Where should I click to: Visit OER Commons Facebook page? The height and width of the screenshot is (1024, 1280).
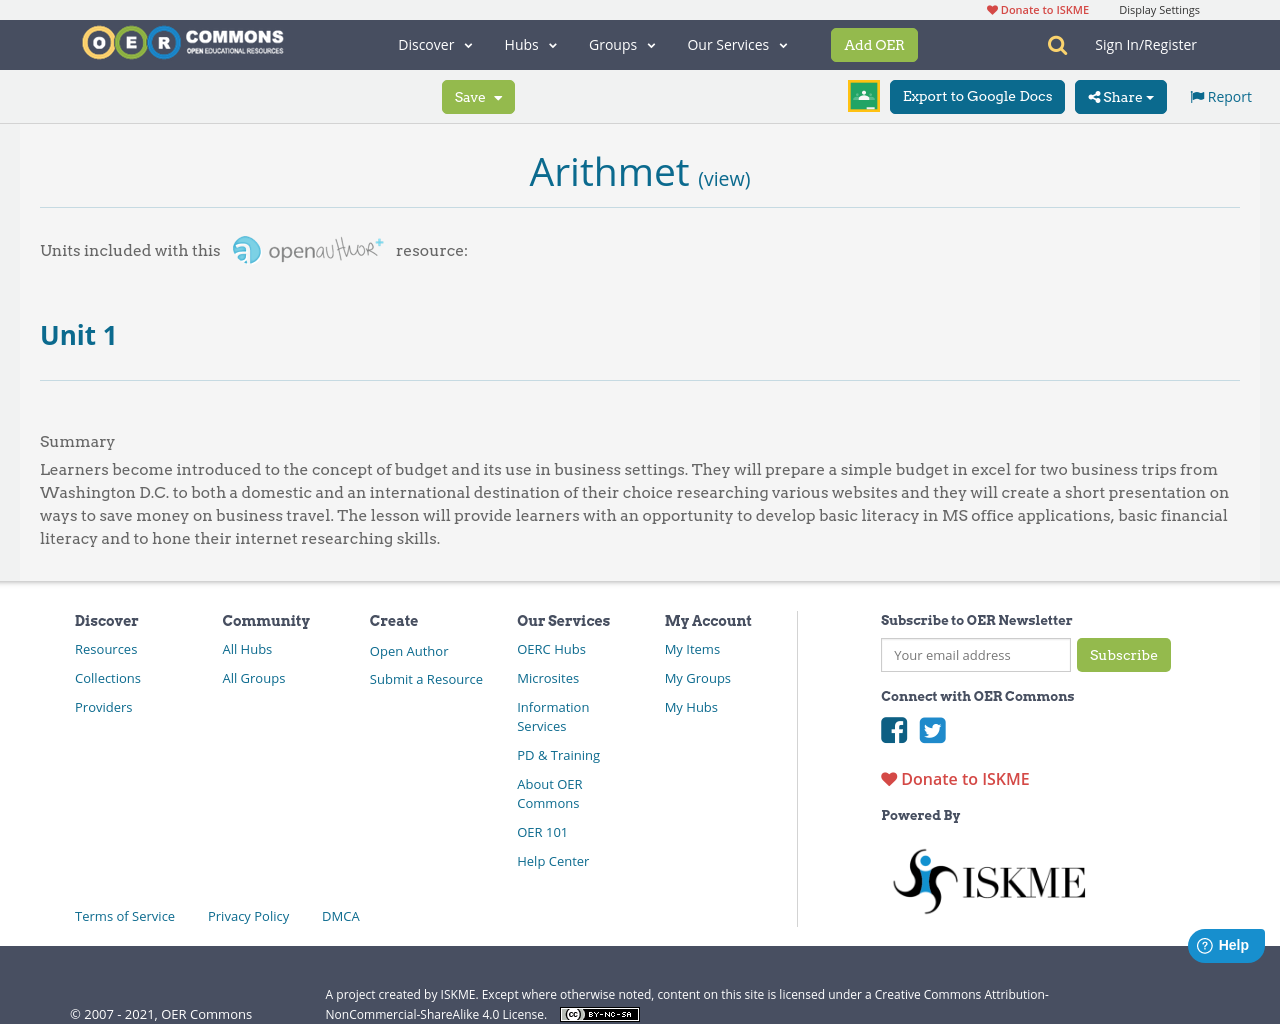(894, 730)
